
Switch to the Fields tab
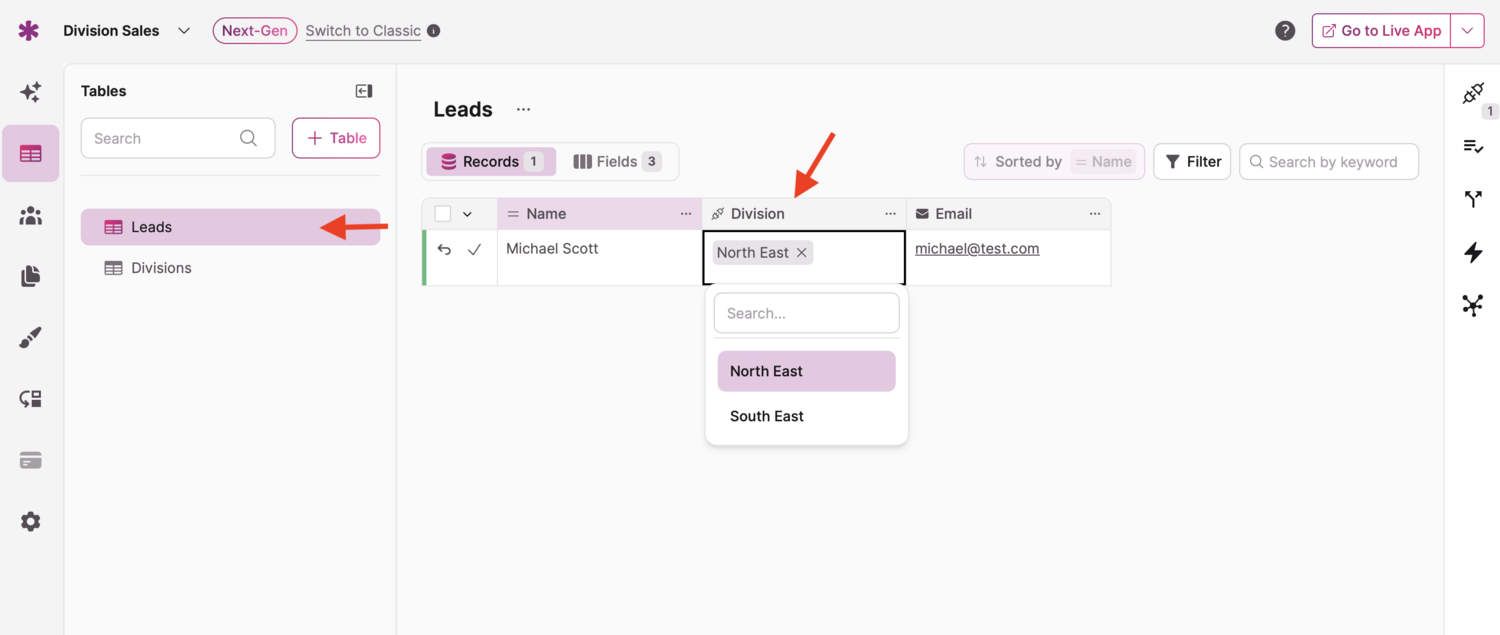(616, 162)
